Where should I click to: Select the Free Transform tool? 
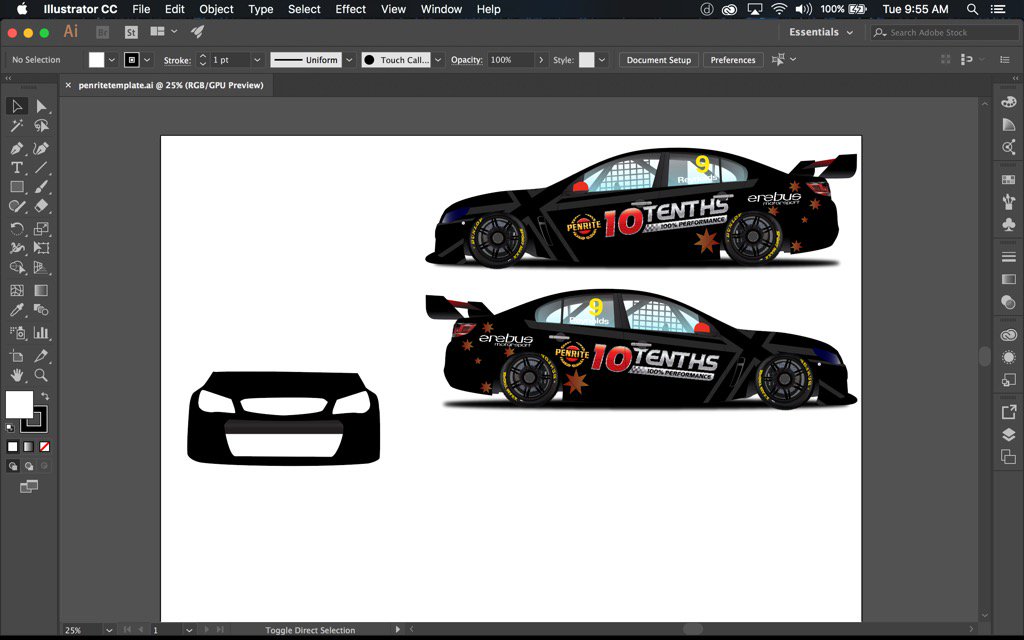tap(41, 248)
